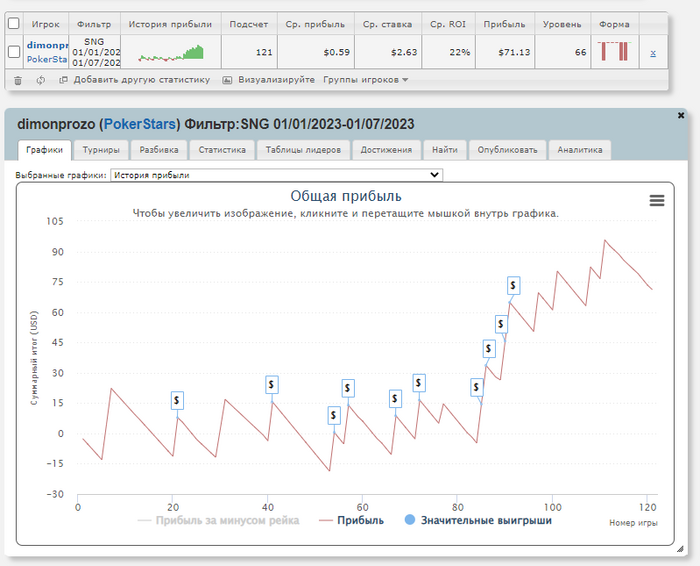This screenshot has height=566, width=700.
Task: Toggle 'Прибыль за минусом рейка' legend series
Action: point(219,520)
